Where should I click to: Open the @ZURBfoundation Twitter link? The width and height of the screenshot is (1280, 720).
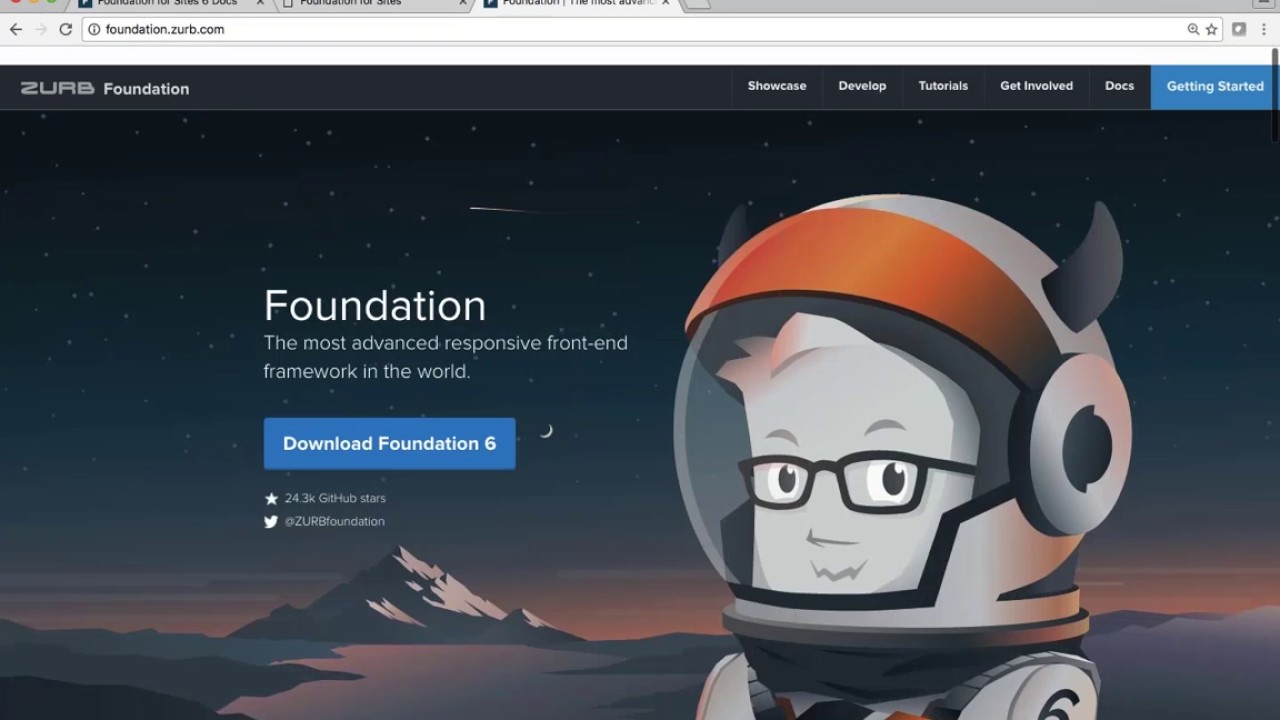tap(334, 521)
